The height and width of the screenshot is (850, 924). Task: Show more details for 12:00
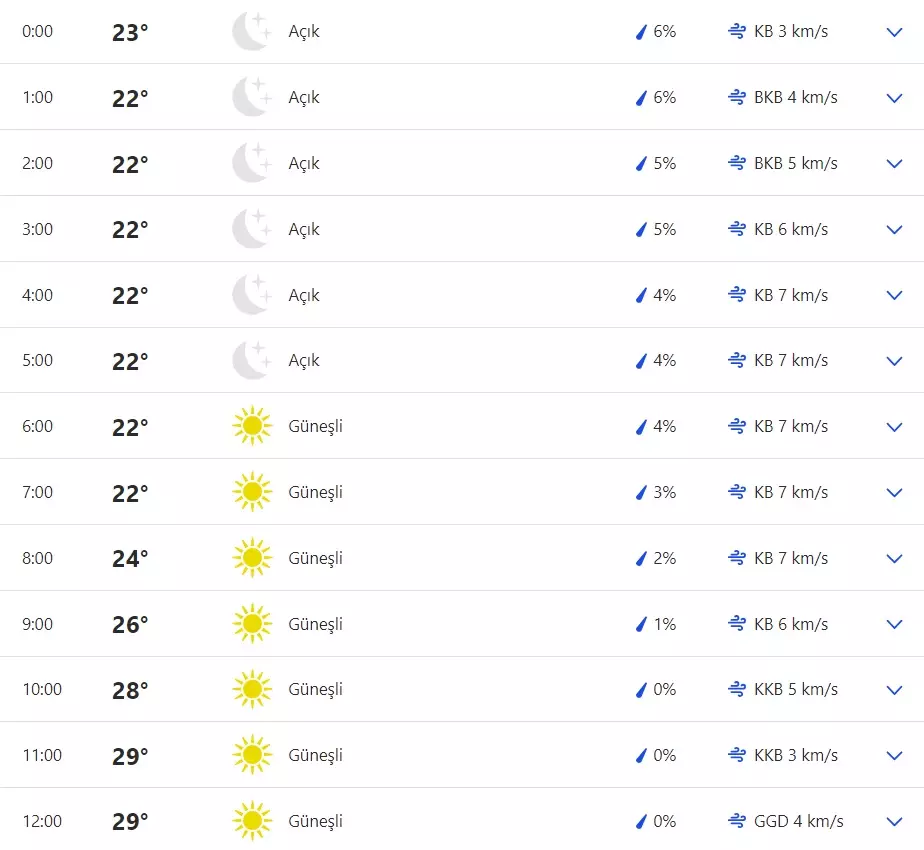click(x=894, y=821)
